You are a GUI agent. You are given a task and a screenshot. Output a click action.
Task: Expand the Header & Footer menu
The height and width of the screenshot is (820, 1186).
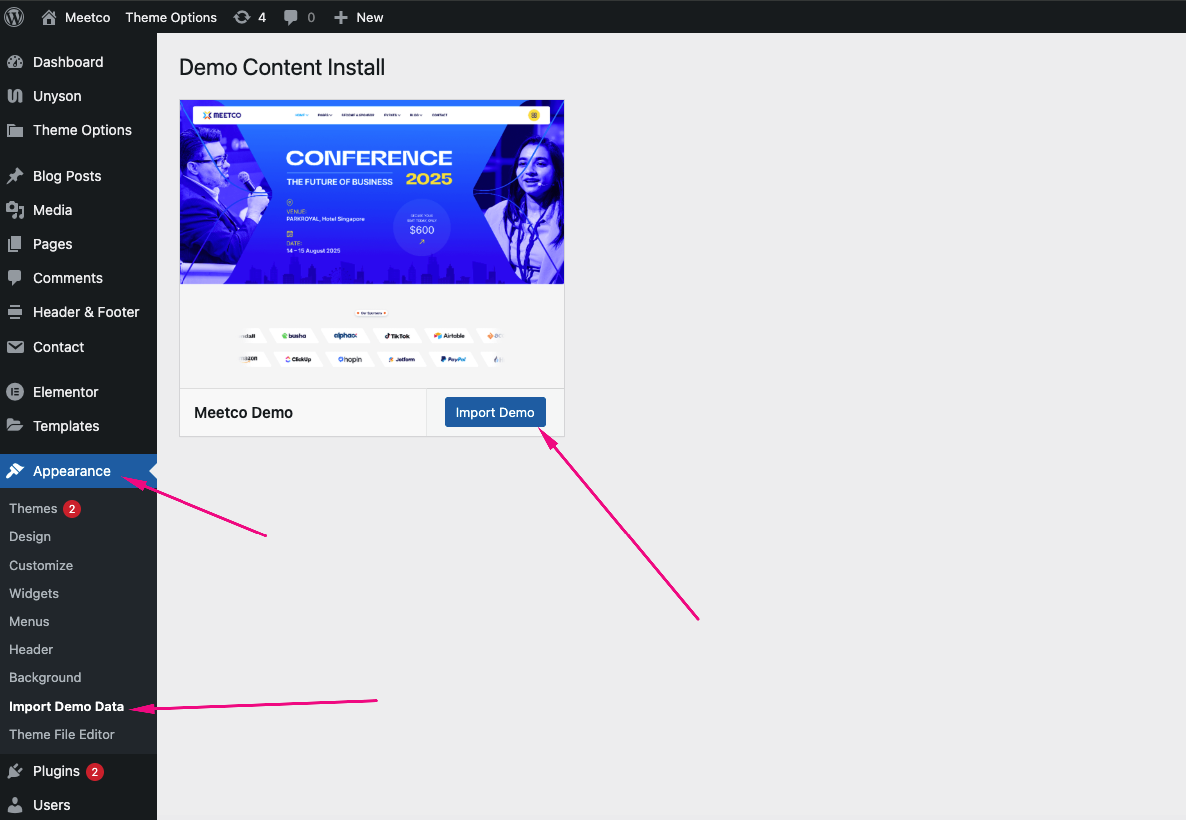[86, 312]
